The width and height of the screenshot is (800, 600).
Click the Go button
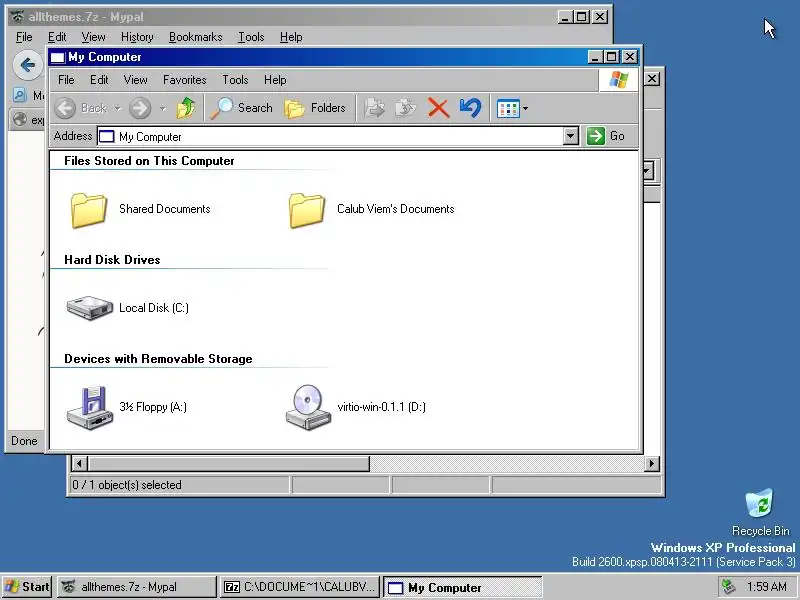pyautogui.click(x=606, y=136)
